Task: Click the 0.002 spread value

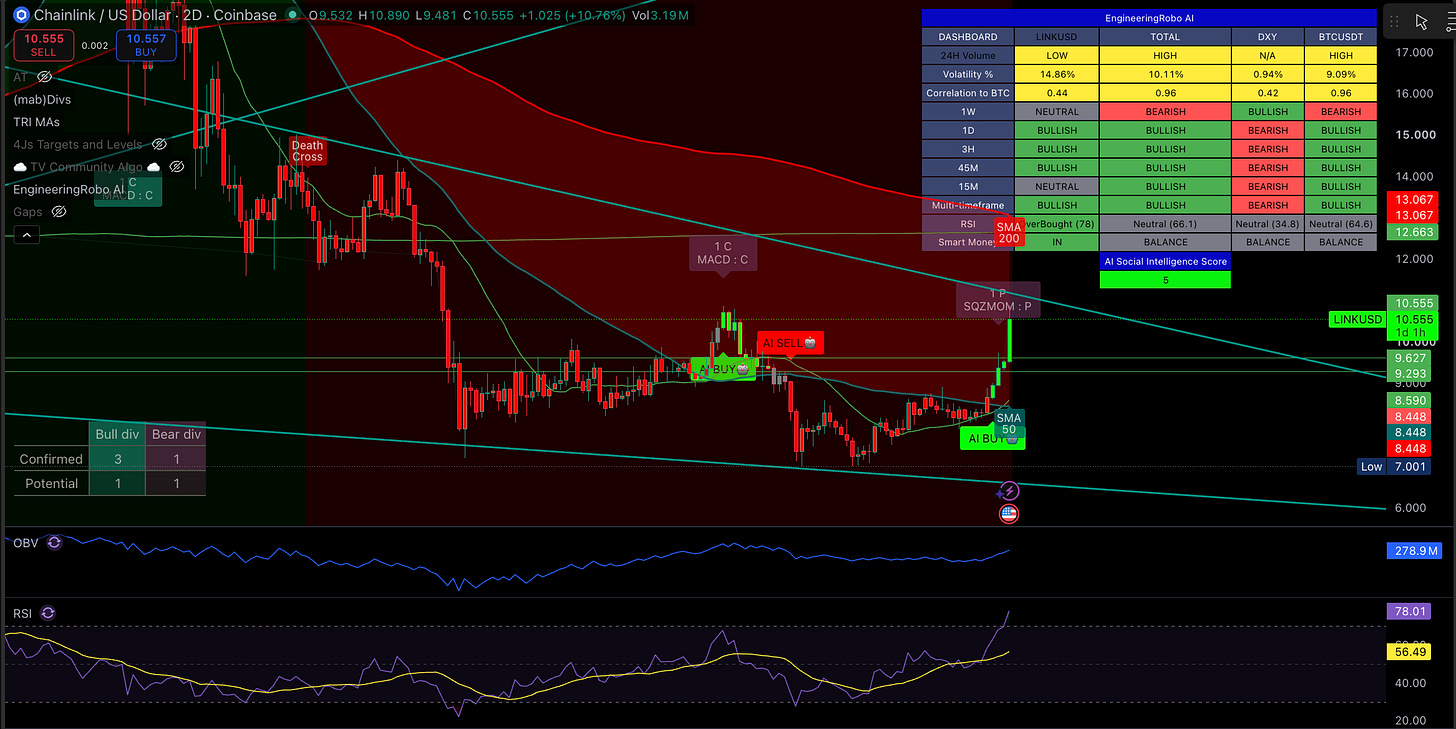Action: [95, 45]
